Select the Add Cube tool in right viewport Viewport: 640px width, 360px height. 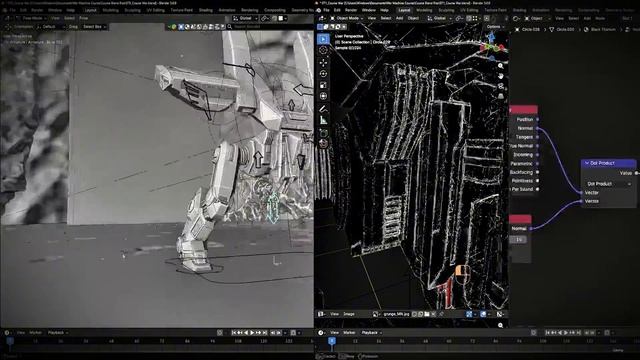[323, 133]
